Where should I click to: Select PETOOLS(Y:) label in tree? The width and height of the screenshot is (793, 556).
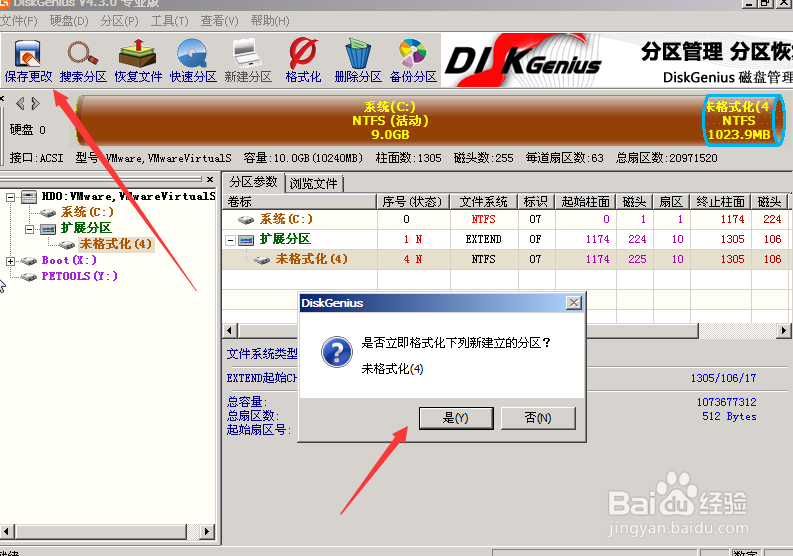pyautogui.click(x=79, y=277)
